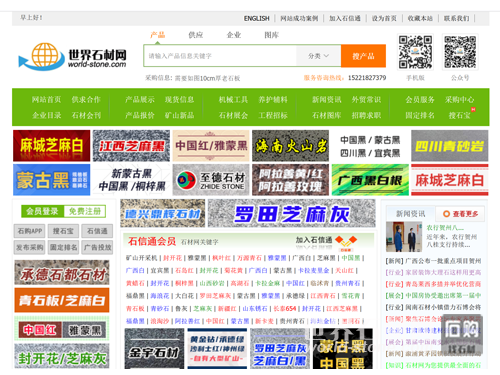Click the product keyword search field
The height and width of the screenshot is (375, 500).
pos(220,56)
